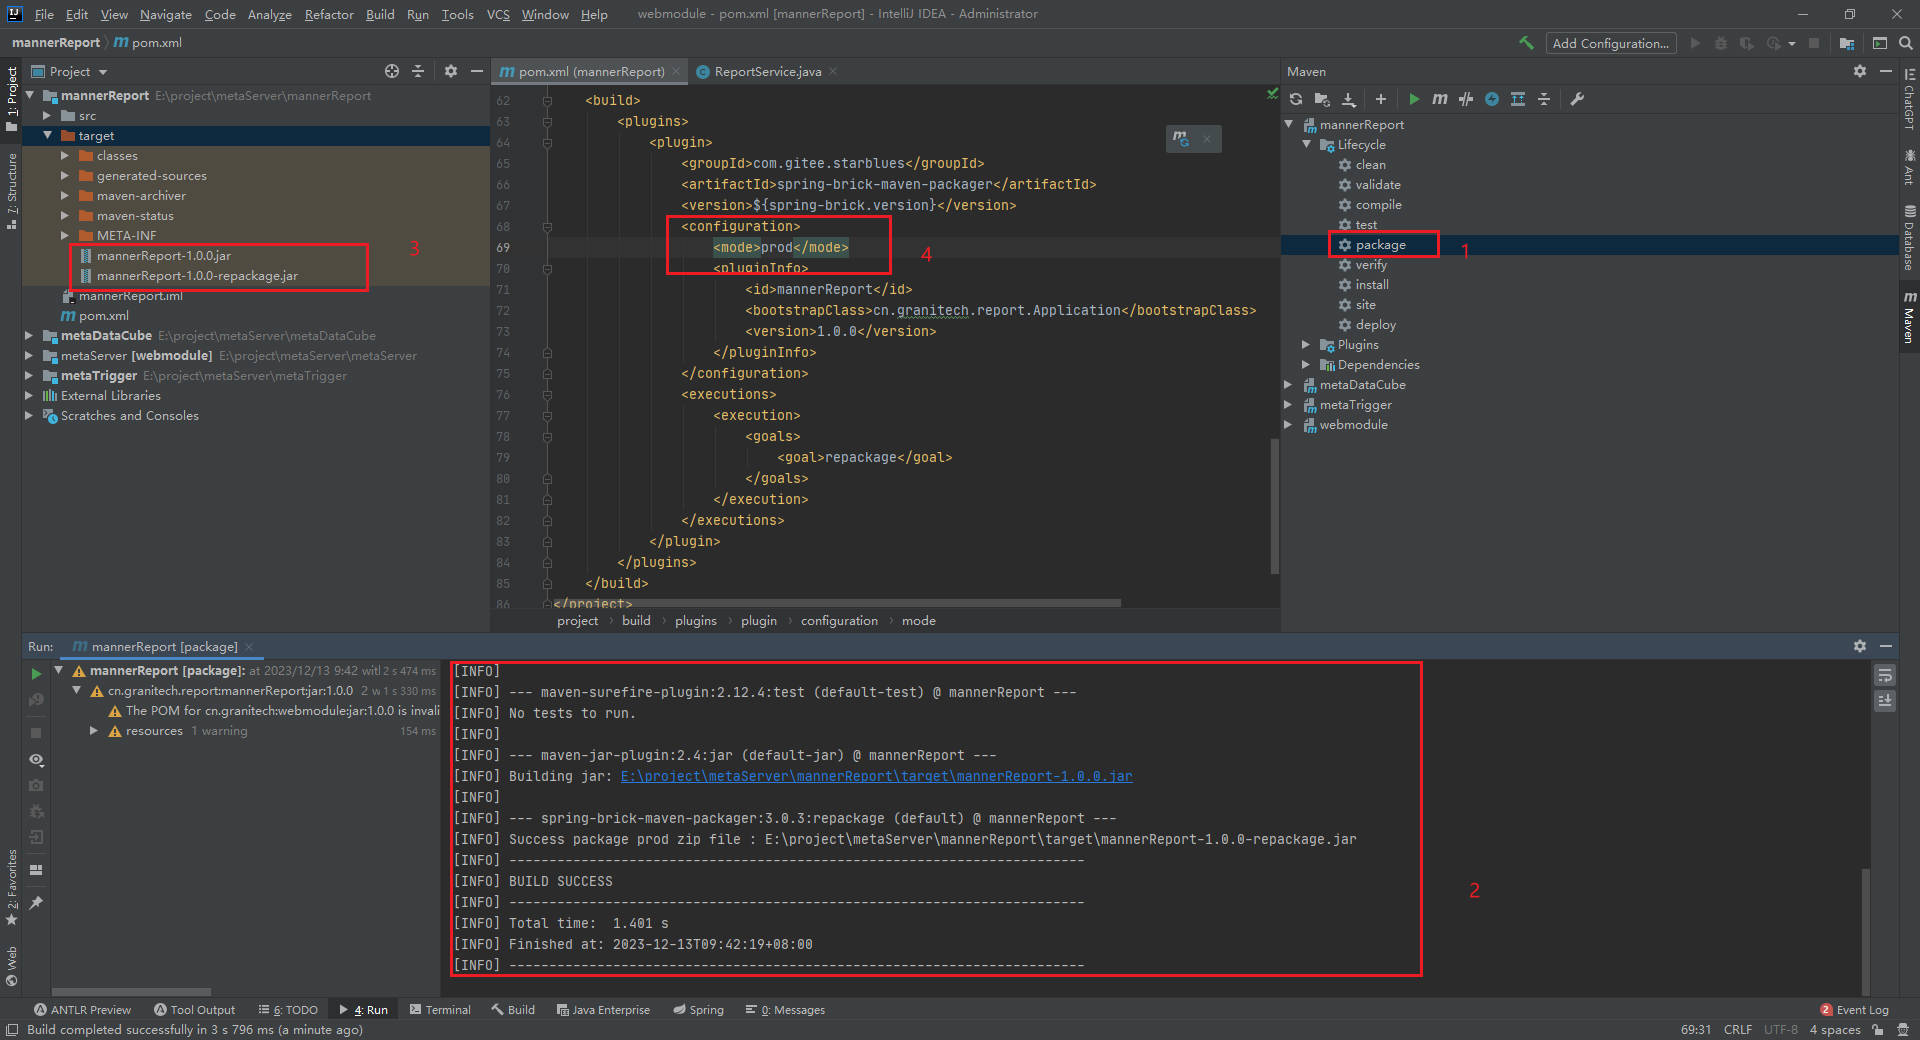Click locate/select opened file icon in Project panel
The width and height of the screenshot is (1920, 1040).
pos(392,71)
